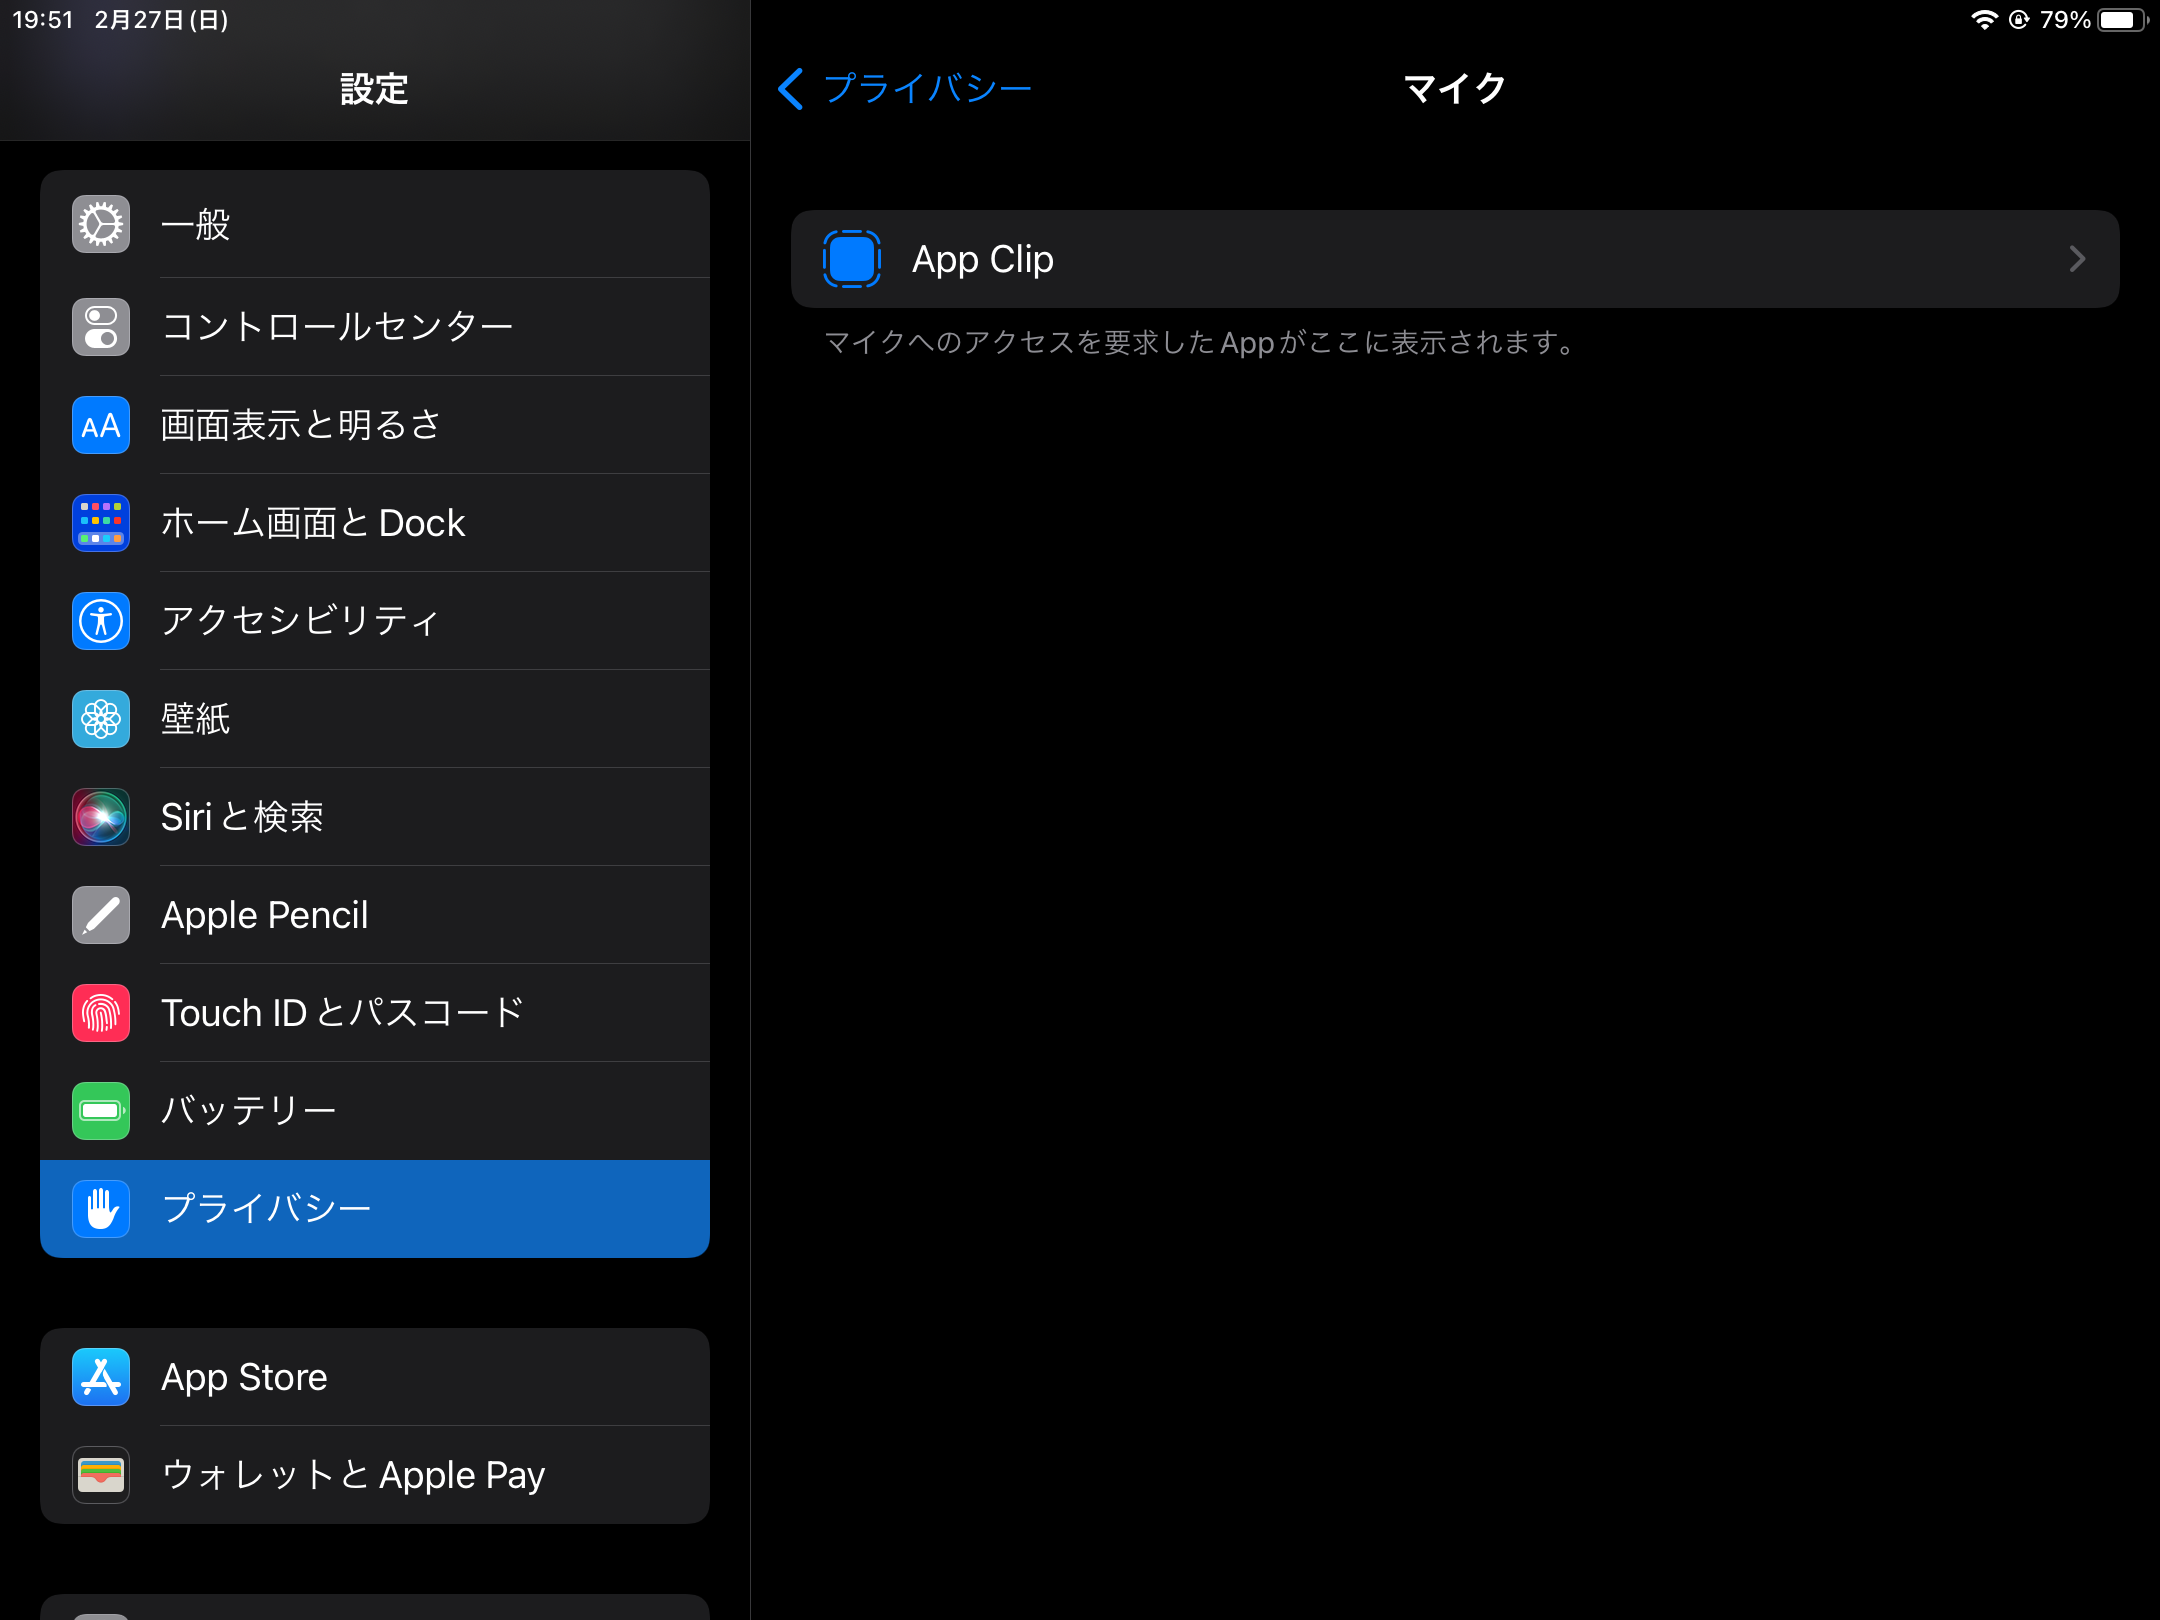This screenshot has height=1620, width=2160.
Task: Tap the green Battery icon
Action: click(x=101, y=1111)
